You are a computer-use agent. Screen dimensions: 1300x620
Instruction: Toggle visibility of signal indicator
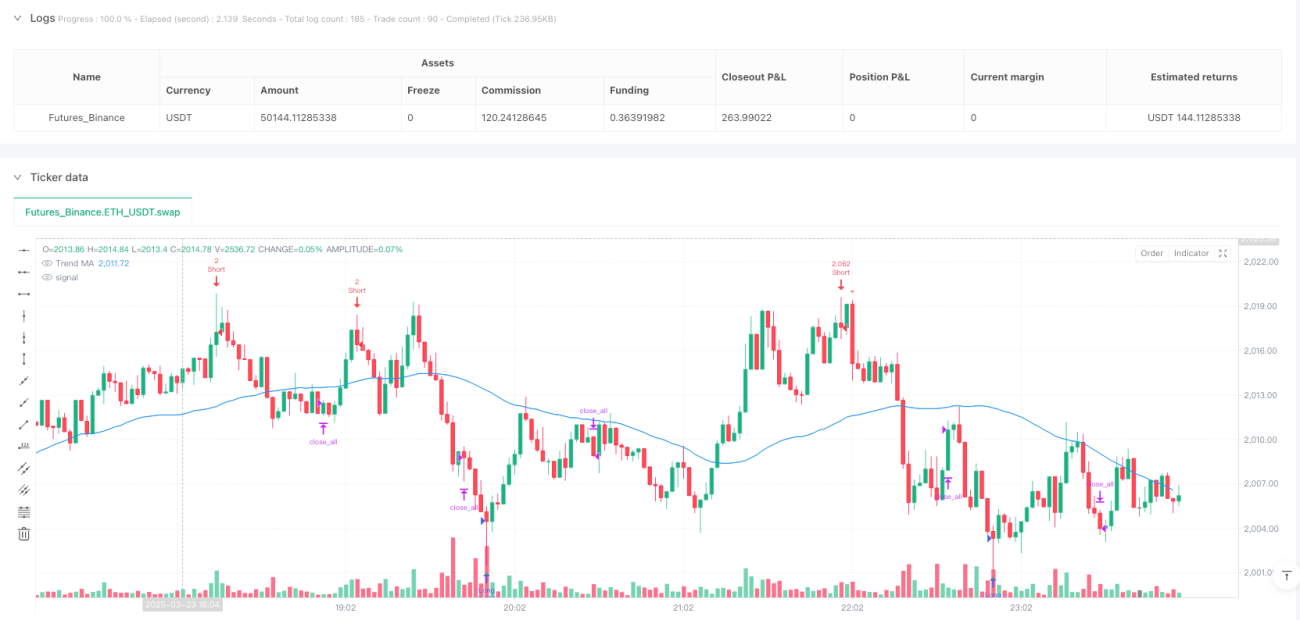[46, 277]
